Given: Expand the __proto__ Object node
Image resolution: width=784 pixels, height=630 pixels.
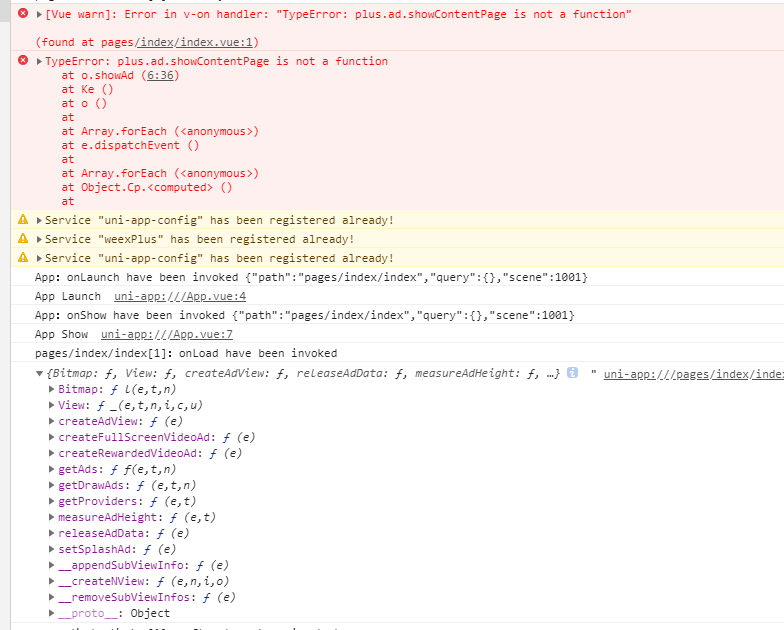Looking at the screenshot, I should (52, 613).
